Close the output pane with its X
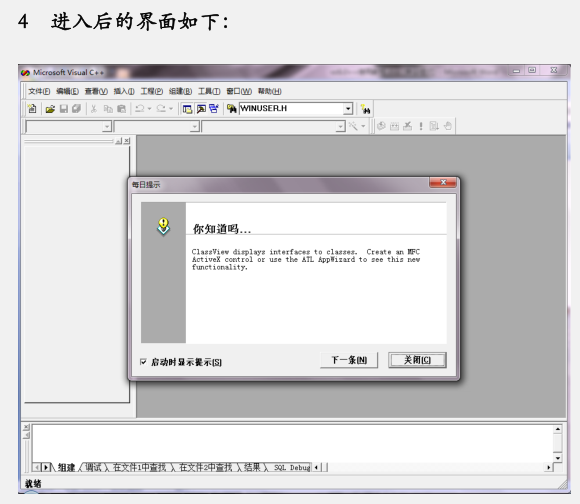Viewport: 580px width, 504px height. point(26,427)
